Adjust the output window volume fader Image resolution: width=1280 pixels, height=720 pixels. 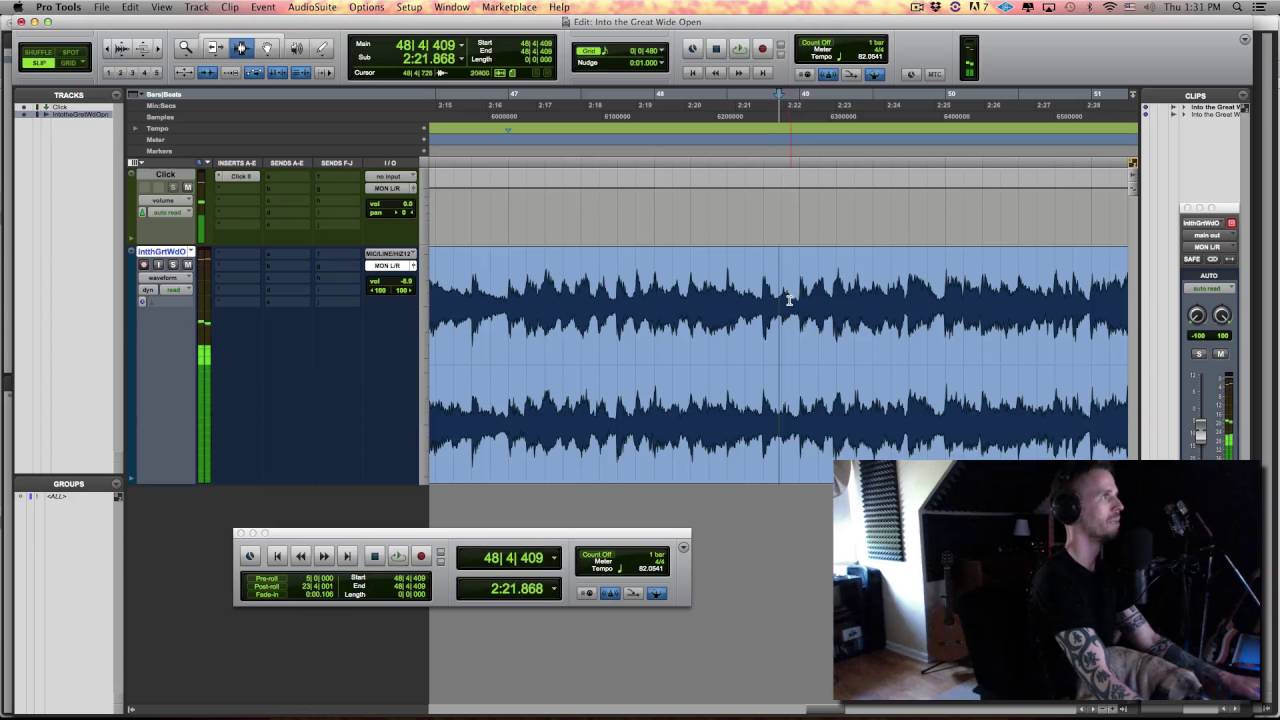click(1201, 432)
